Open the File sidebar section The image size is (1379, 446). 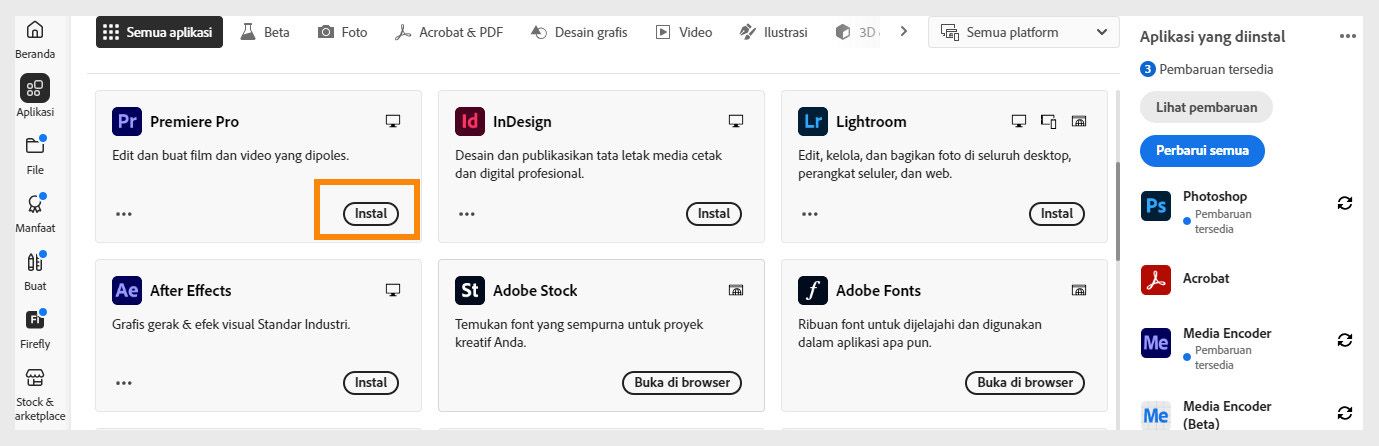tap(35, 154)
